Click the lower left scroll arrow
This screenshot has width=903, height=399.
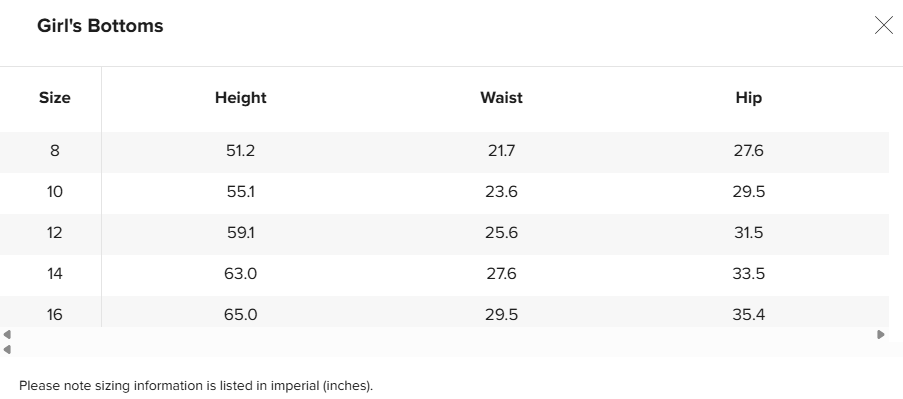coord(7,349)
